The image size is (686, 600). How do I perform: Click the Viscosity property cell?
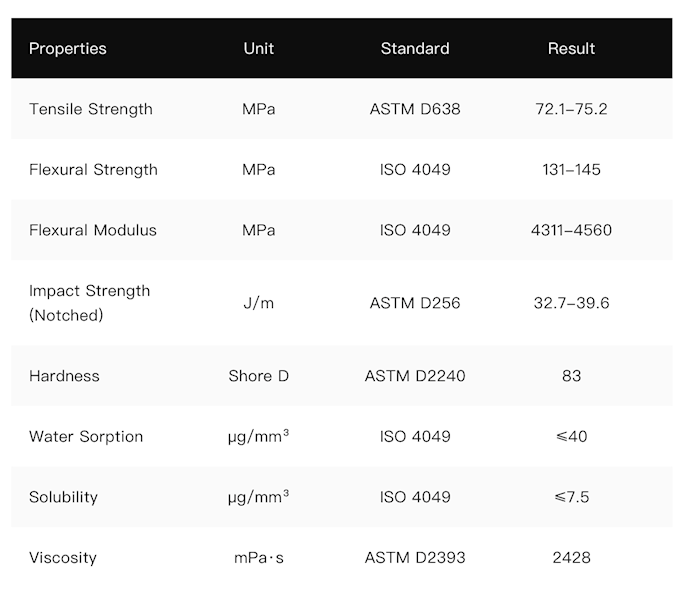click(x=63, y=558)
